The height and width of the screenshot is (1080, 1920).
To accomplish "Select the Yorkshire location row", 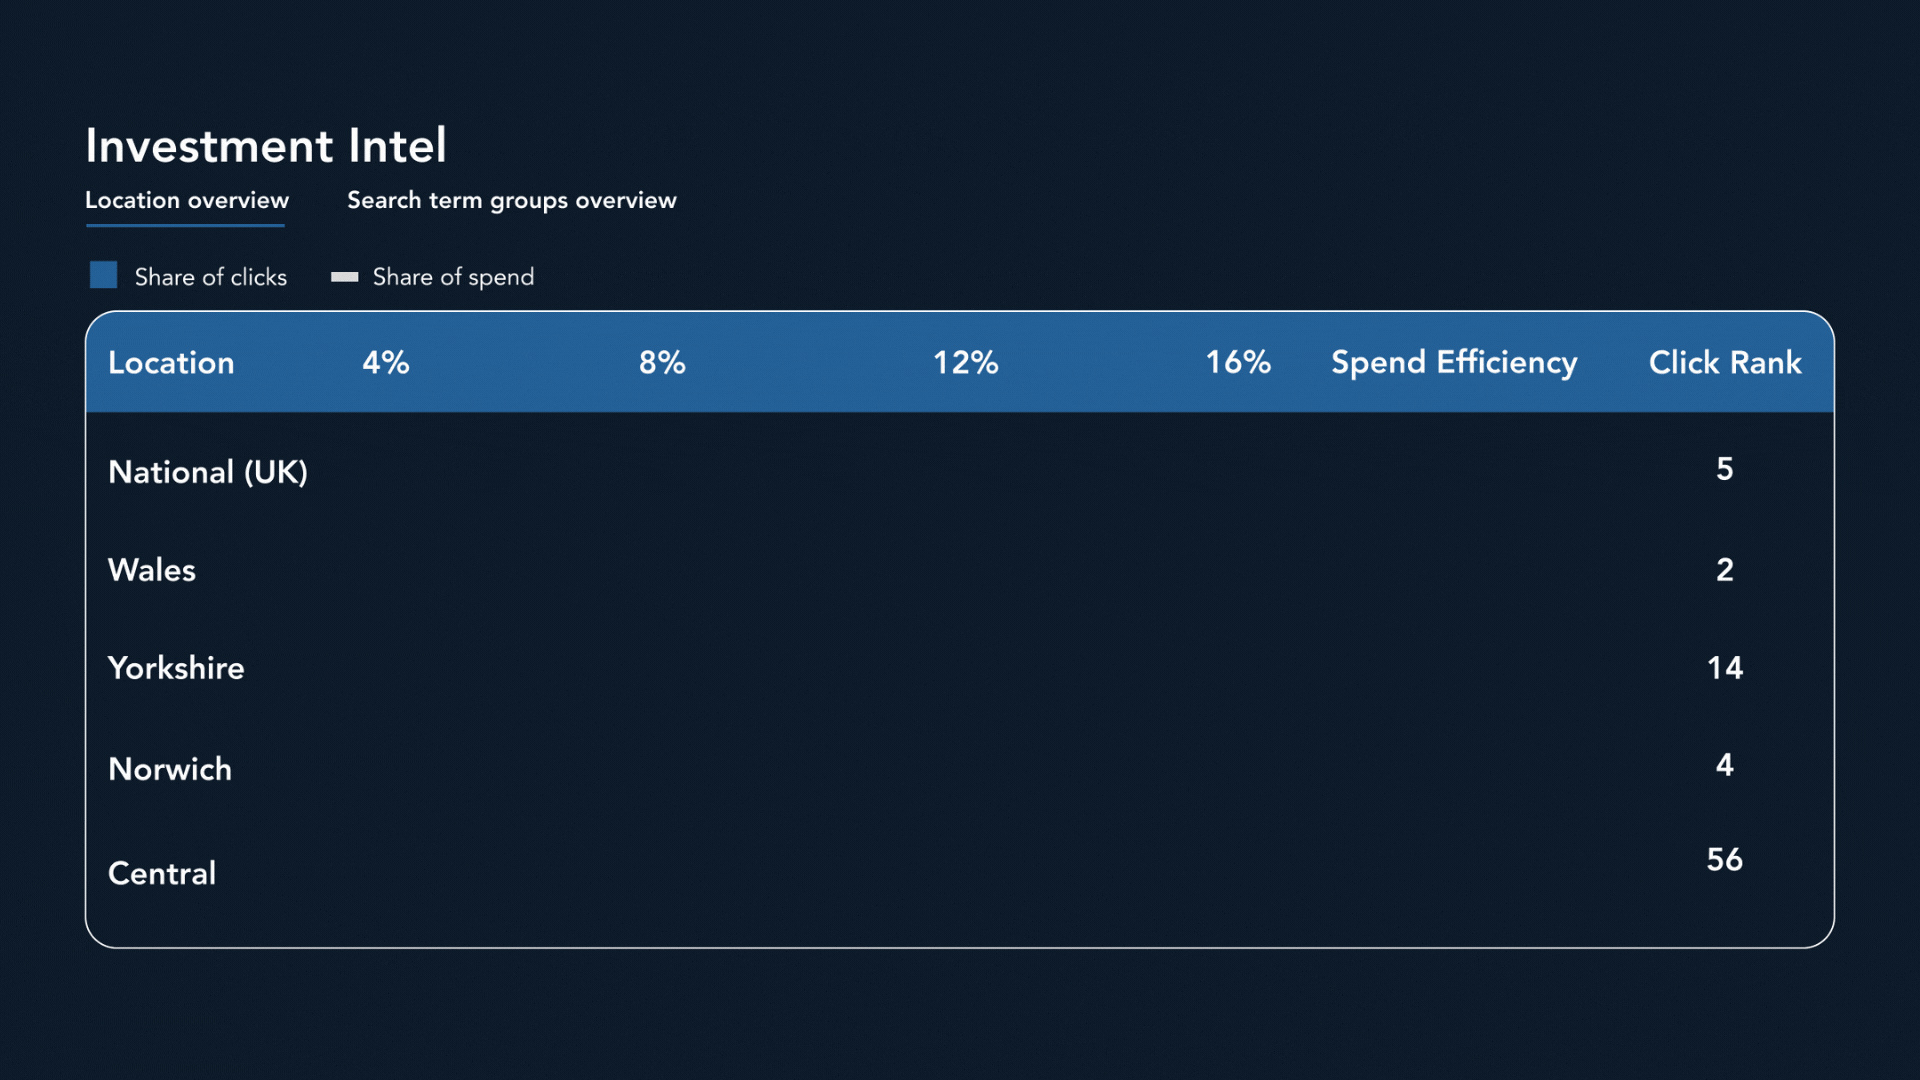I will point(176,668).
